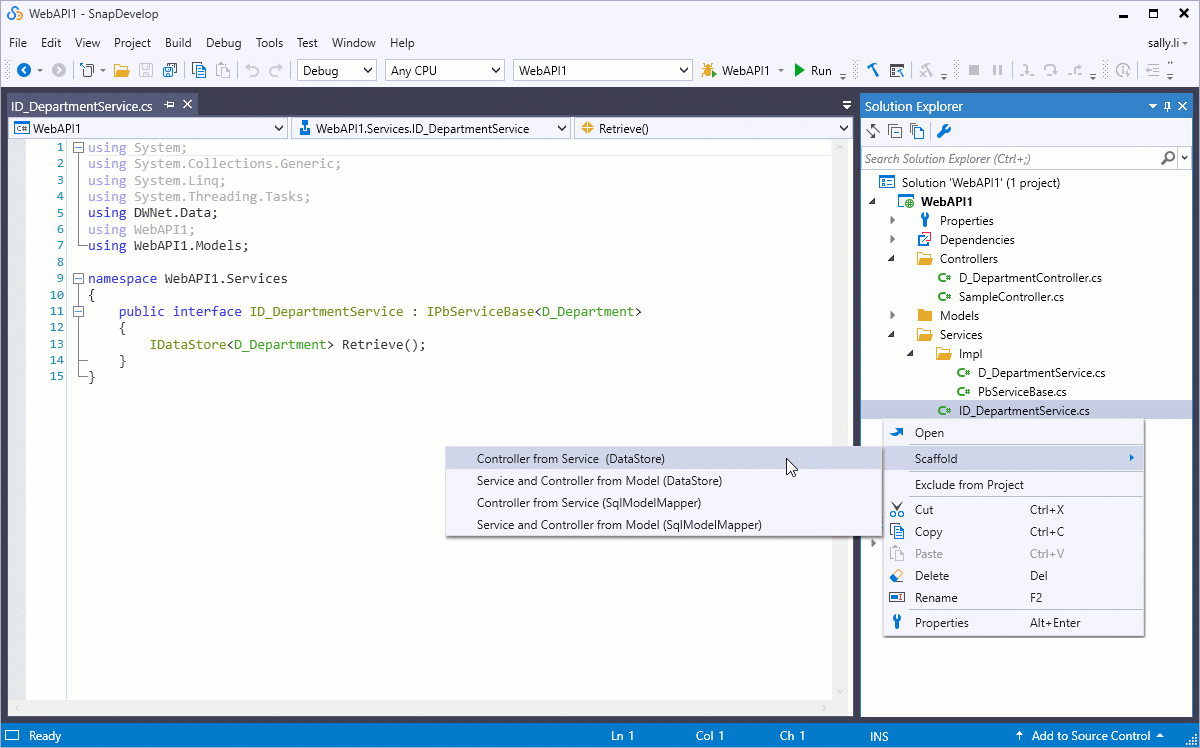Click the Open File folder icon

coord(121,70)
